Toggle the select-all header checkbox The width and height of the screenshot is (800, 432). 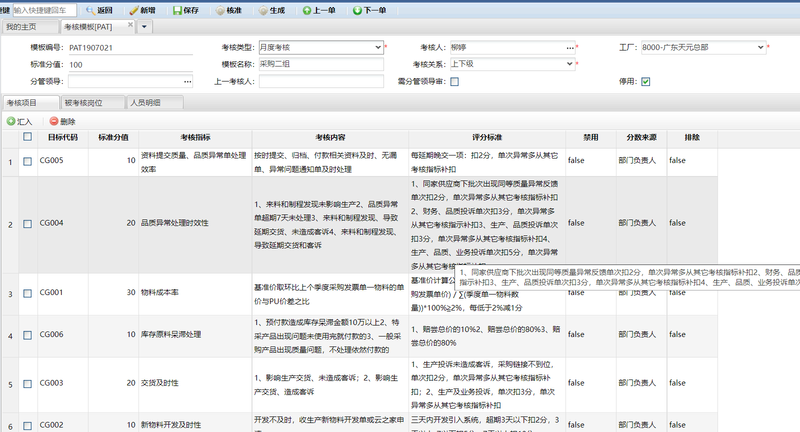[28, 137]
